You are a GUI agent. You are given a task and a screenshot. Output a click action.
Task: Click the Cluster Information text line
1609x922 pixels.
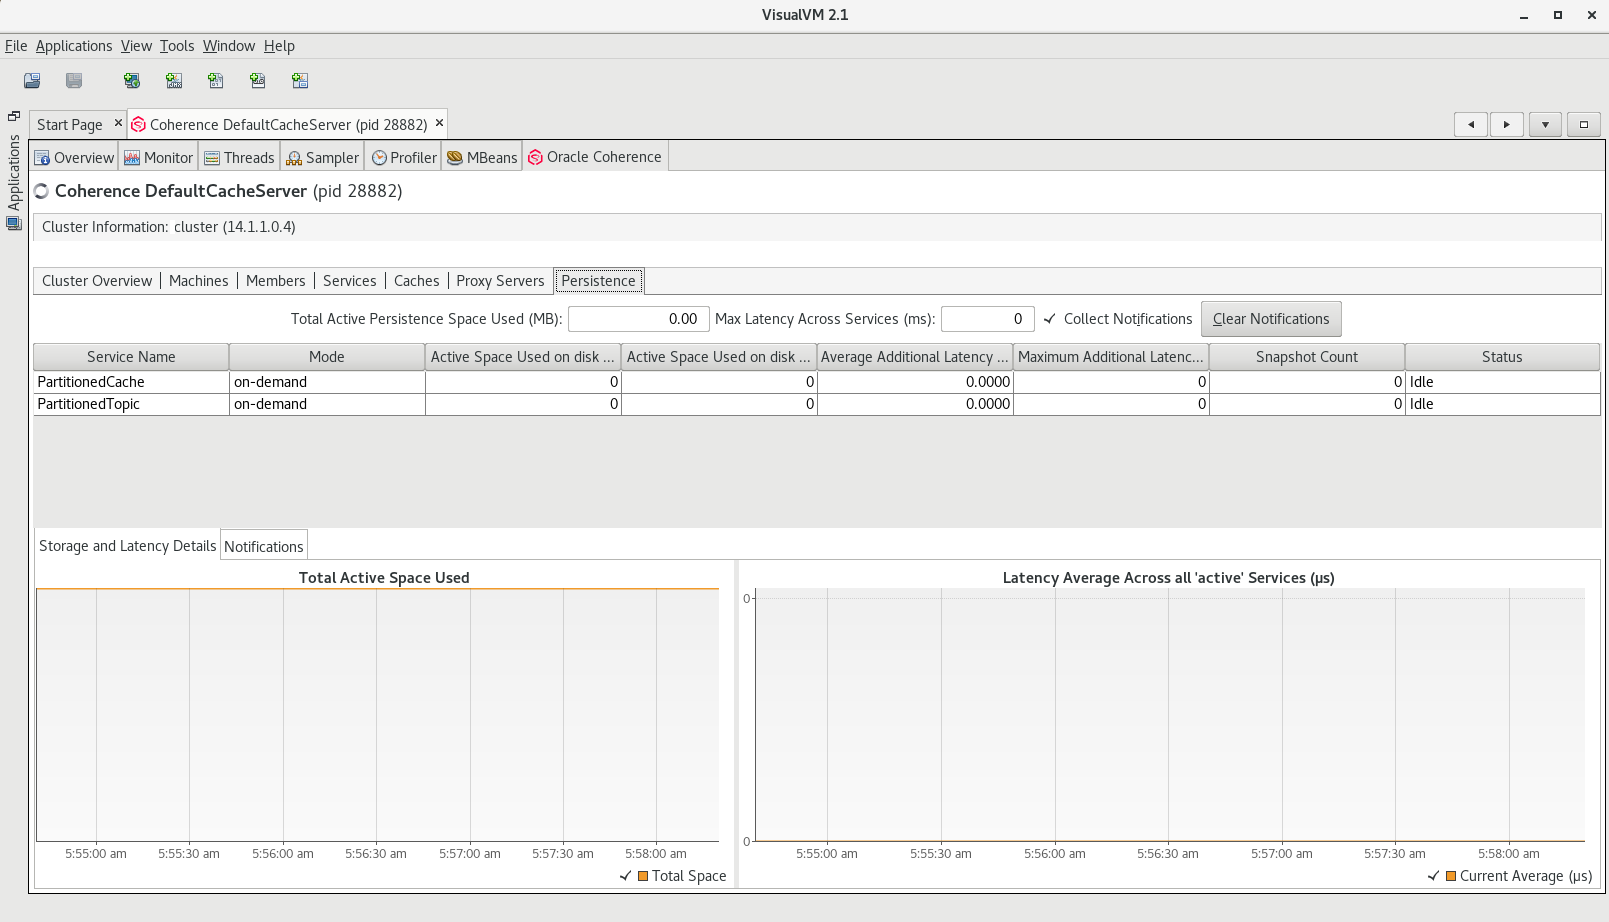pyautogui.click(x=168, y=227)
